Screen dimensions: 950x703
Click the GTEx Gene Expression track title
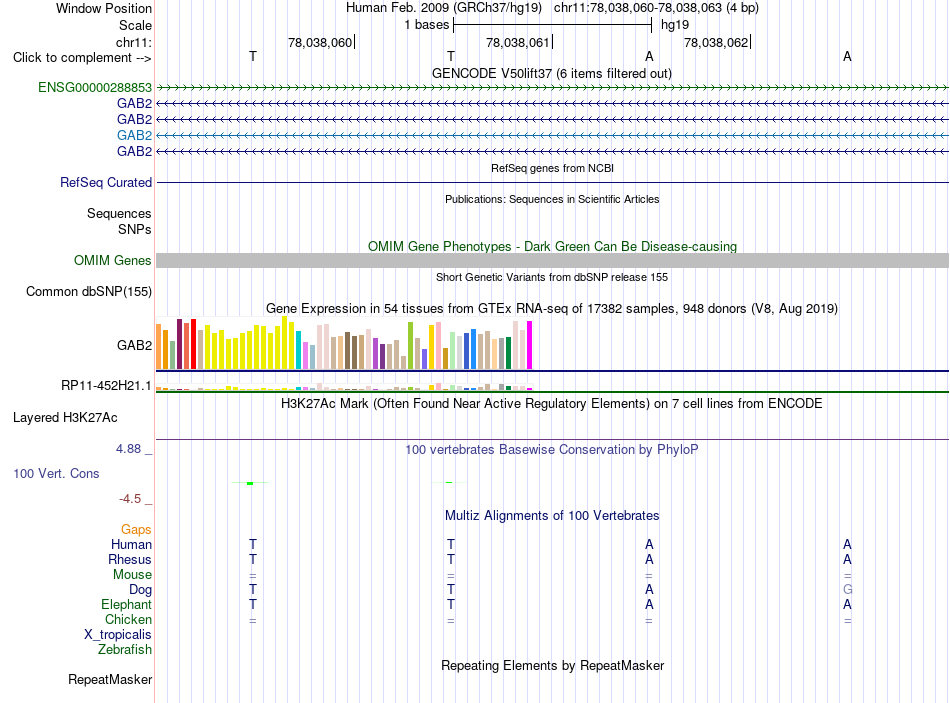(x=551, y=308)
